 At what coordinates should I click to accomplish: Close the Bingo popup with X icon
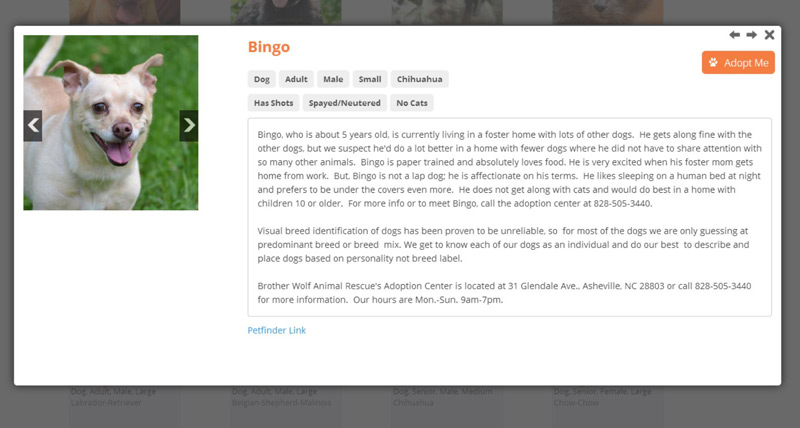(x=769, y=35)
